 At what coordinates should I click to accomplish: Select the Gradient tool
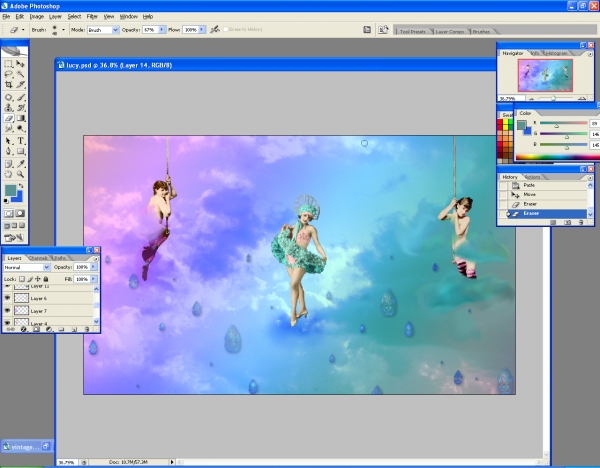coord(21,118)
